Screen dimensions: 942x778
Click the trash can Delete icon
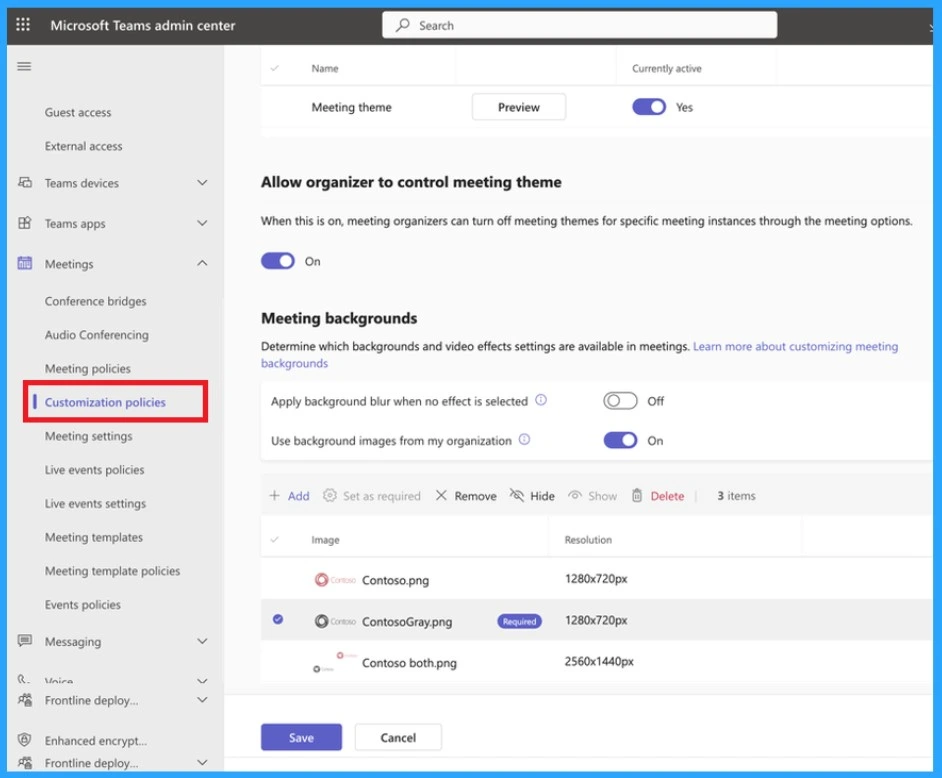coord(637,496)
